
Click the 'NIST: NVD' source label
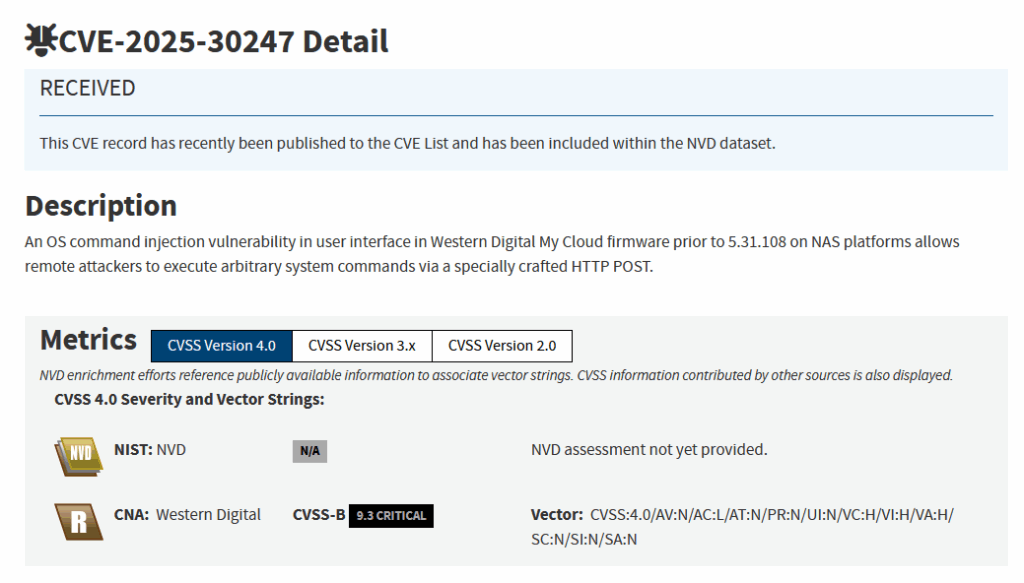coord(150,450)
